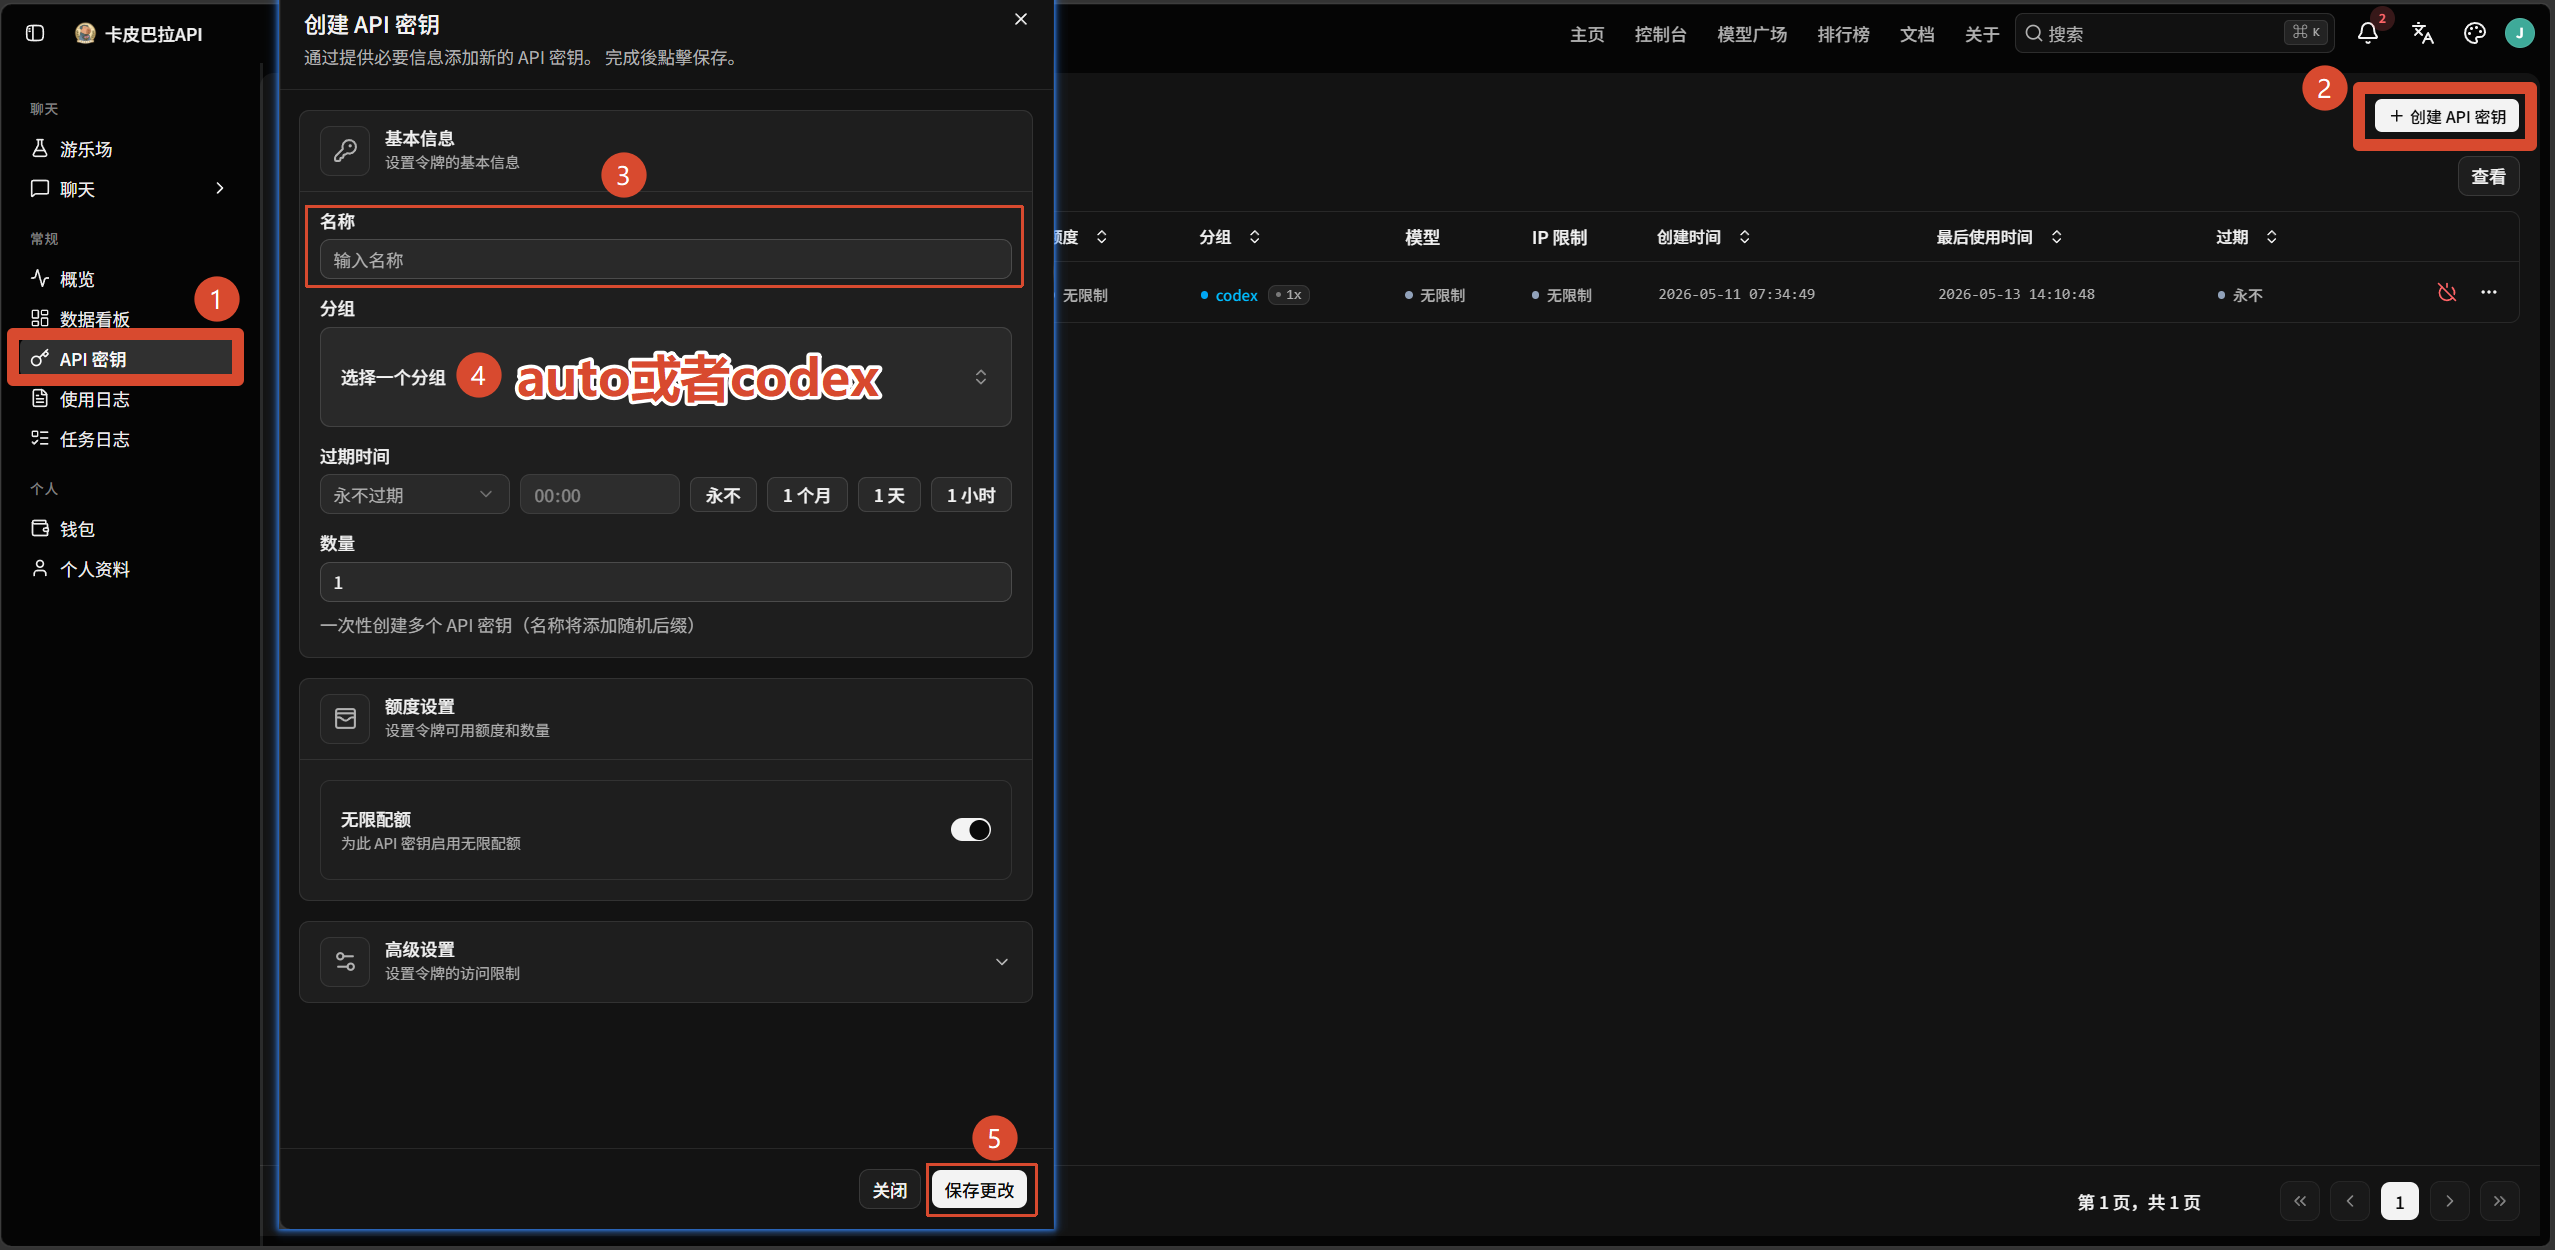This screenshot has height=1250, width=2555.
Task: Click the 1x multiplier badge
Action: coord(1288,294)
